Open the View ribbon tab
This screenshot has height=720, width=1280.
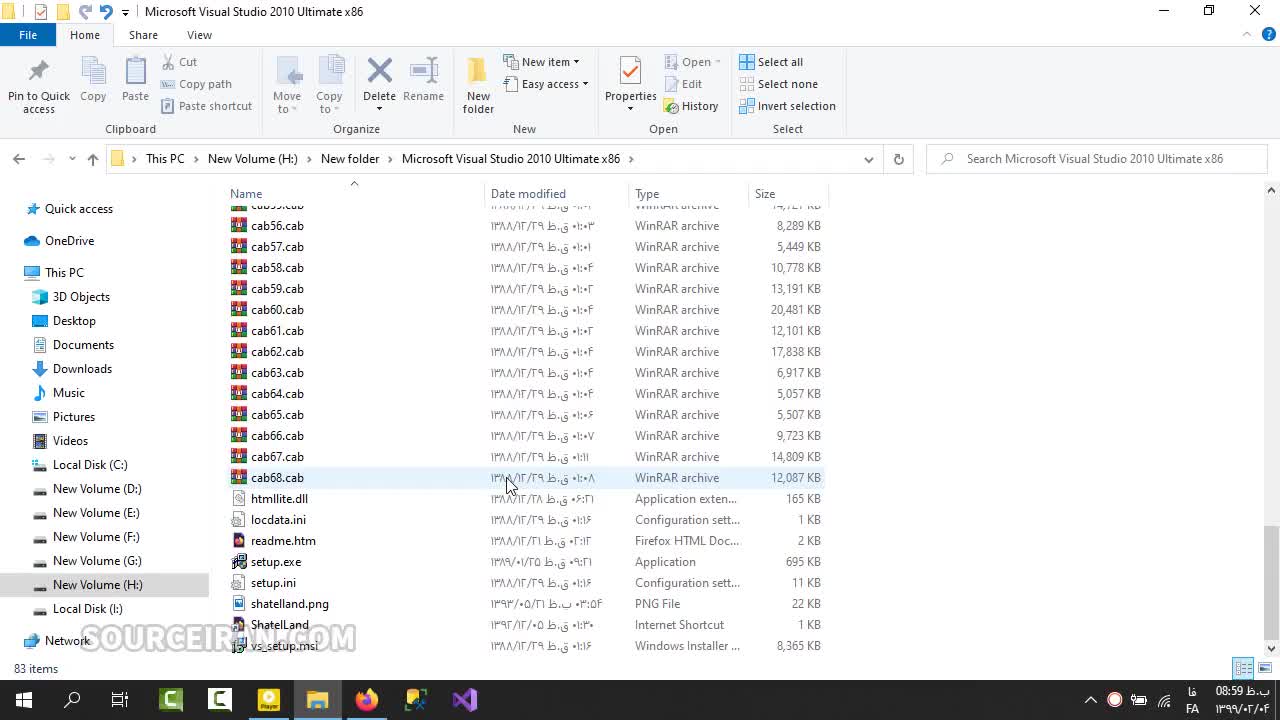pos(199,35)
